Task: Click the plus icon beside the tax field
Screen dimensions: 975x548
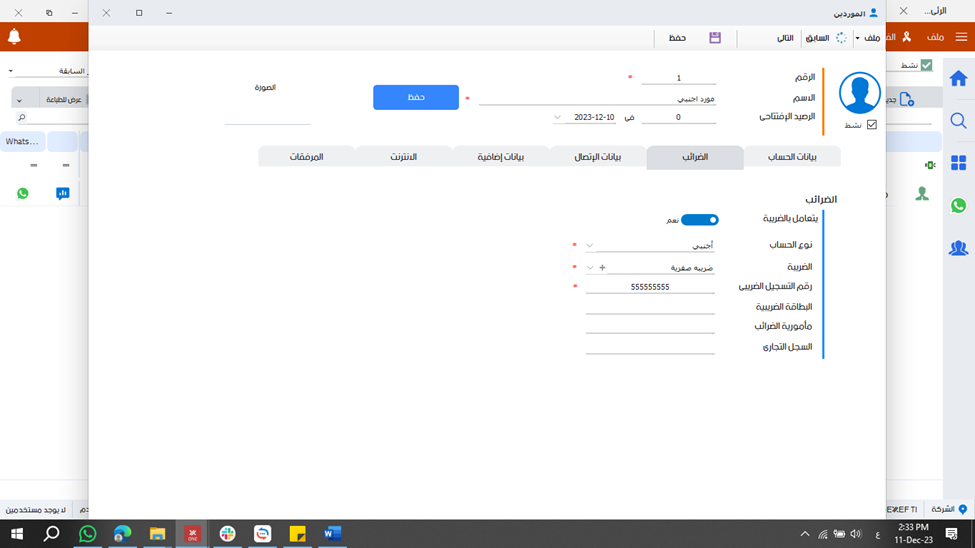Action: [602, 267]
